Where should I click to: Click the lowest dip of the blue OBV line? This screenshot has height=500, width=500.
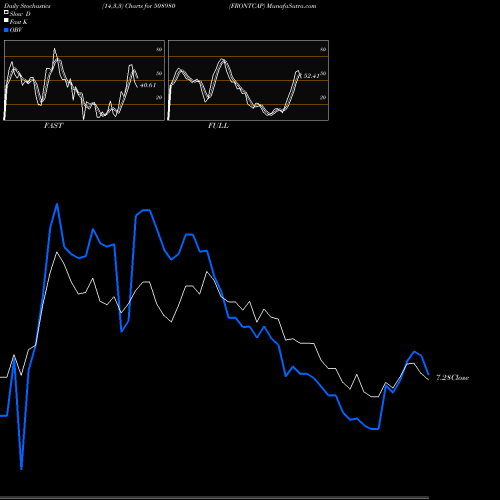pyautogui.click(x=21, y=469)
